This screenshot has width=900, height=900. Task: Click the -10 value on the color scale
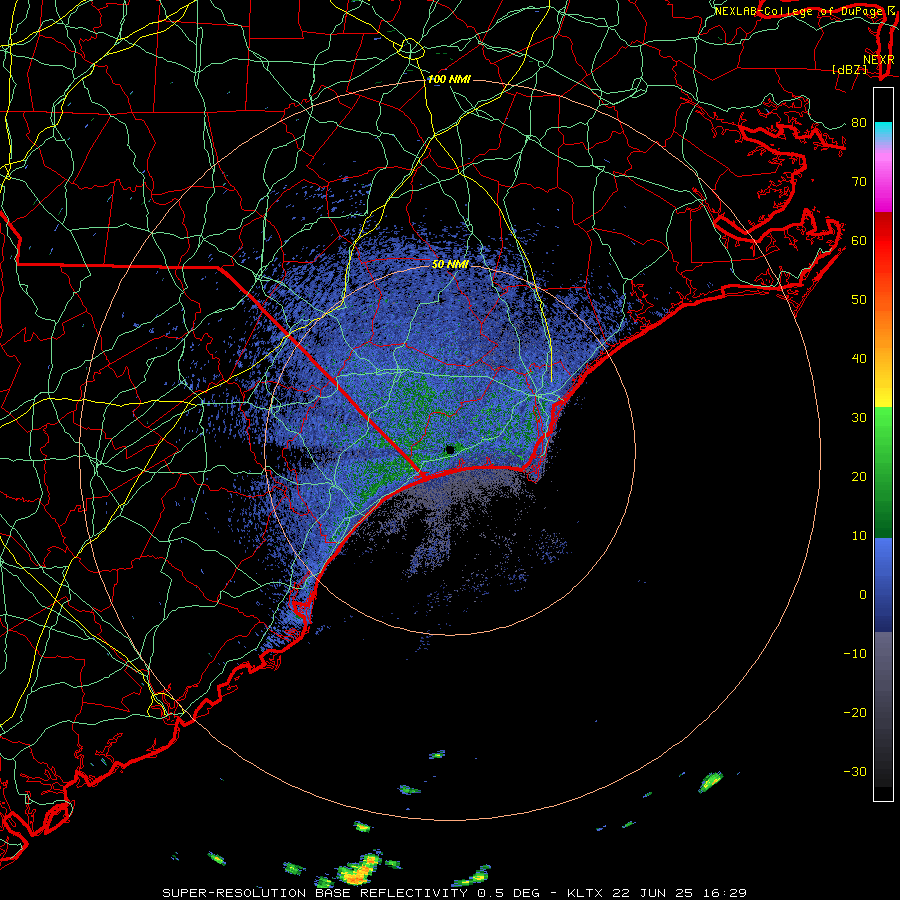(x=855, y=654)
